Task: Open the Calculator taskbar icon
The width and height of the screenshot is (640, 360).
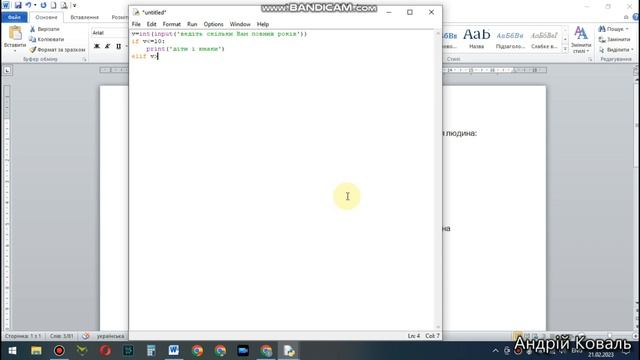Action: (x=151, y=351)
